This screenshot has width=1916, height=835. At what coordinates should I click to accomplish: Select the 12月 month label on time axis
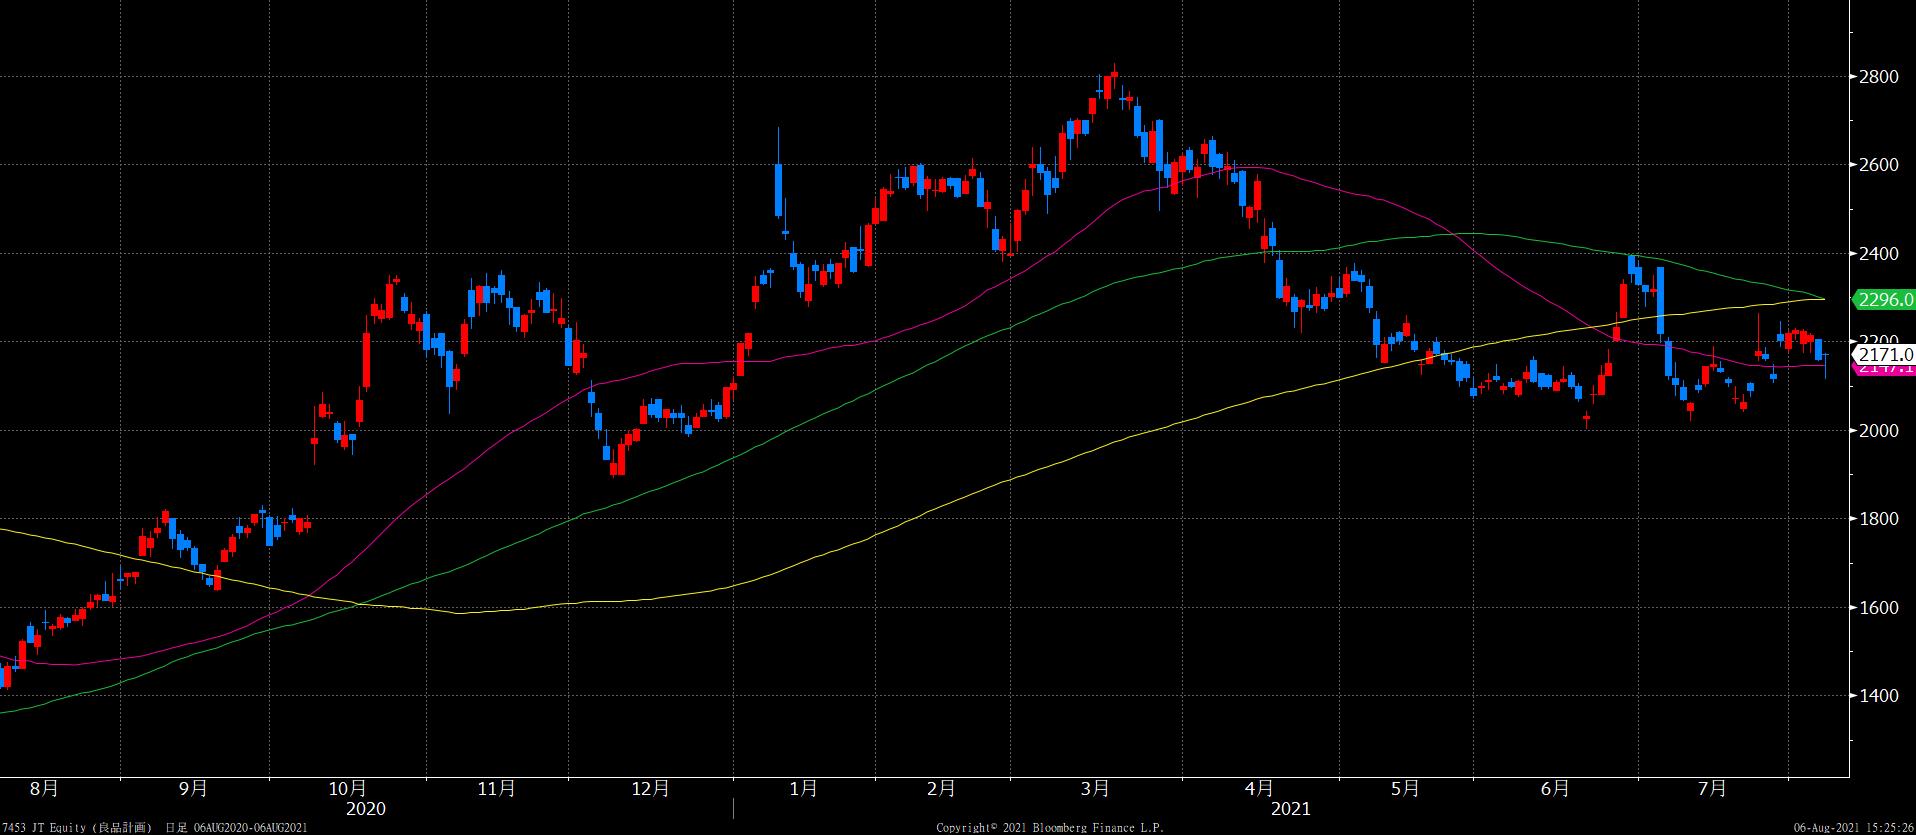pos(651,789)
